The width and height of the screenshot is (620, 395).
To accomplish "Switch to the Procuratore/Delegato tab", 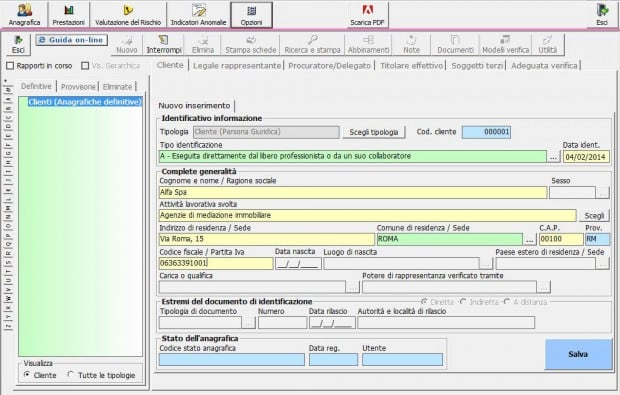I will coord(329,66).
